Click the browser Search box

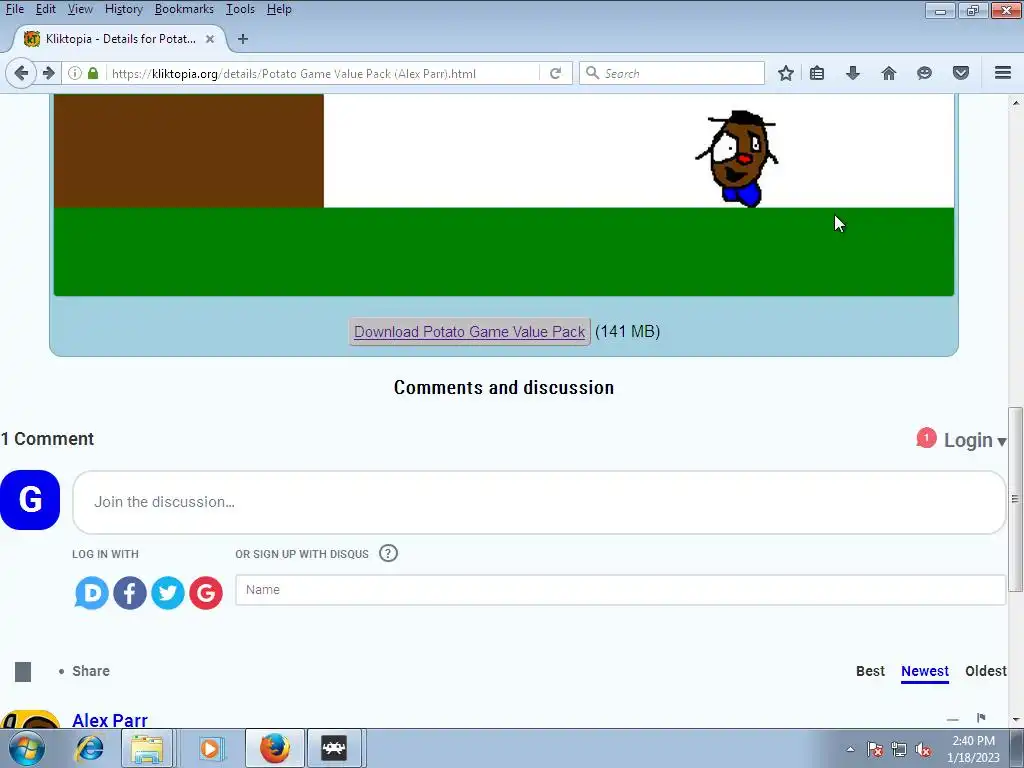click(x=672, y=73)
